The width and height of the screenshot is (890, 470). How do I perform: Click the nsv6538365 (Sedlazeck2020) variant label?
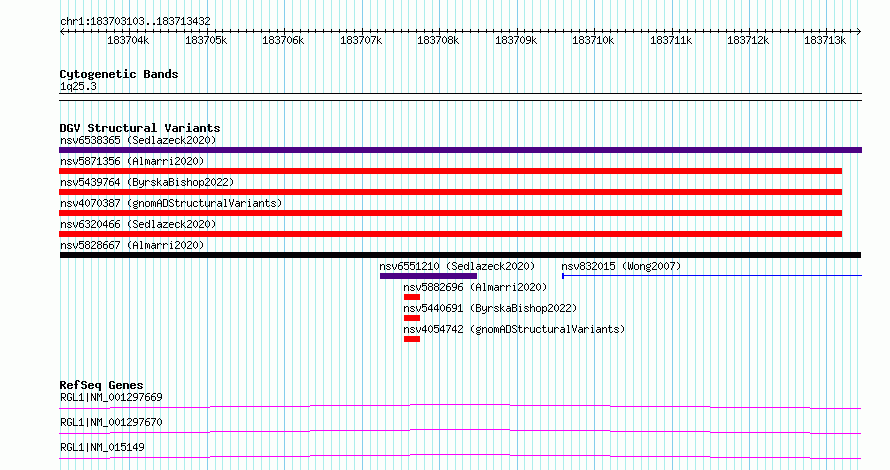click(x=138, y=140)
